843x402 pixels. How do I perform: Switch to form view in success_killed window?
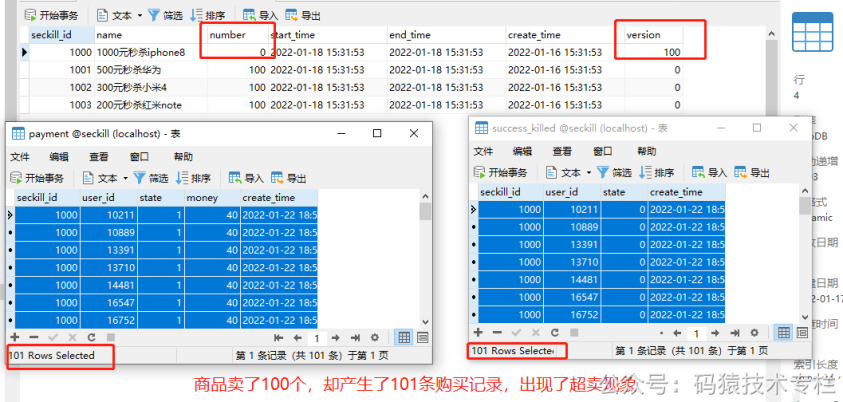coord(802,333)
